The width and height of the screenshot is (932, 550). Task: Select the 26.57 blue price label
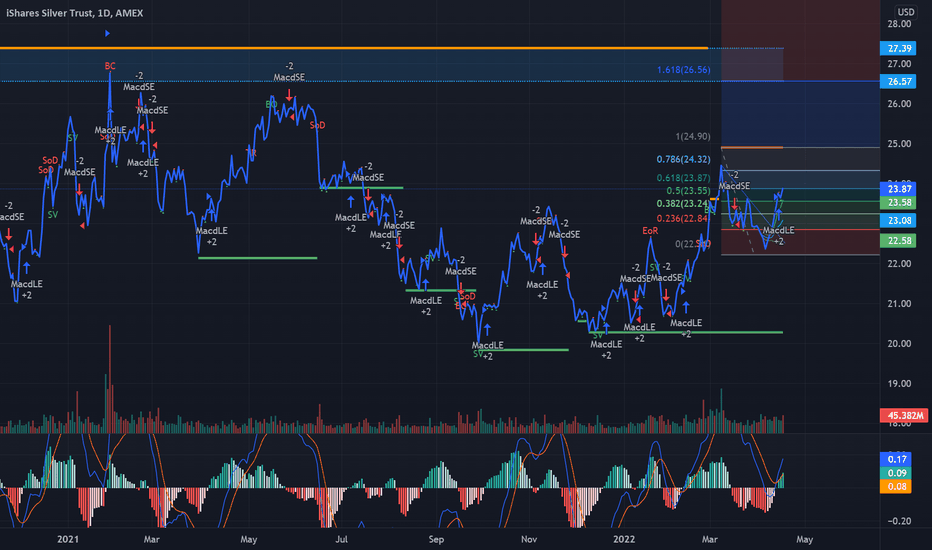(899, 81)
